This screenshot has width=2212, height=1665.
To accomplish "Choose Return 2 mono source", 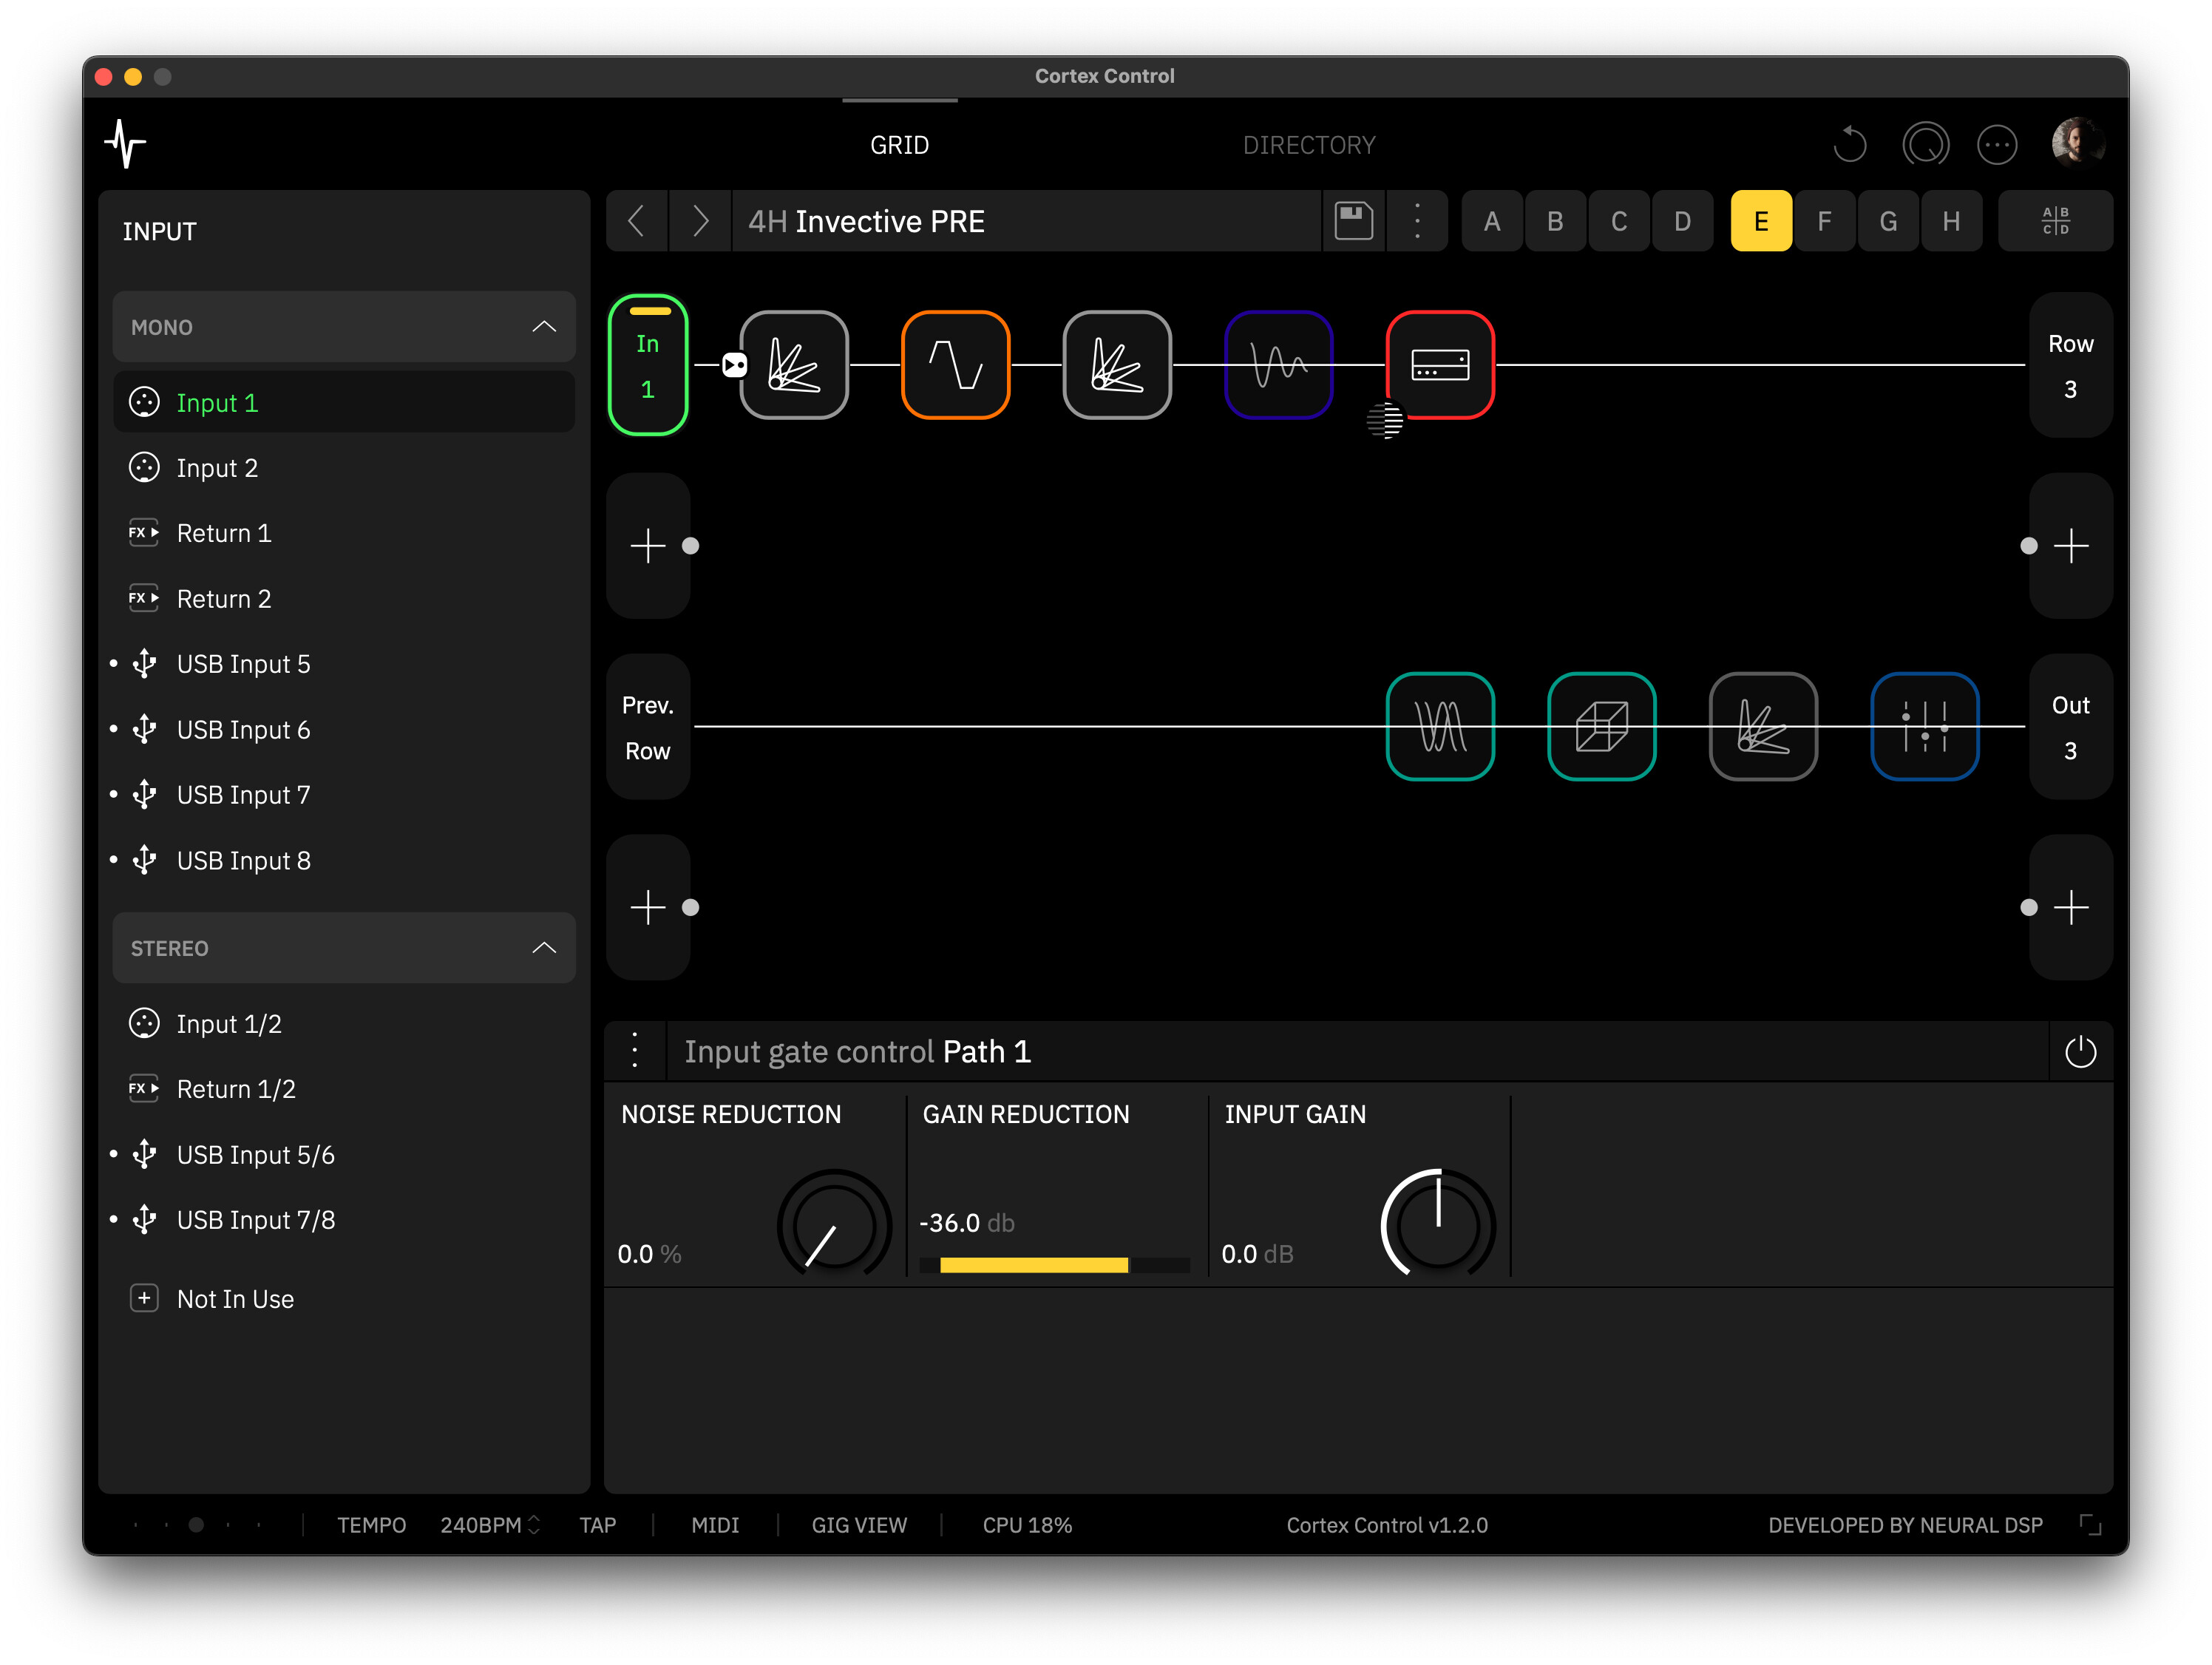I will click(344, 599).
